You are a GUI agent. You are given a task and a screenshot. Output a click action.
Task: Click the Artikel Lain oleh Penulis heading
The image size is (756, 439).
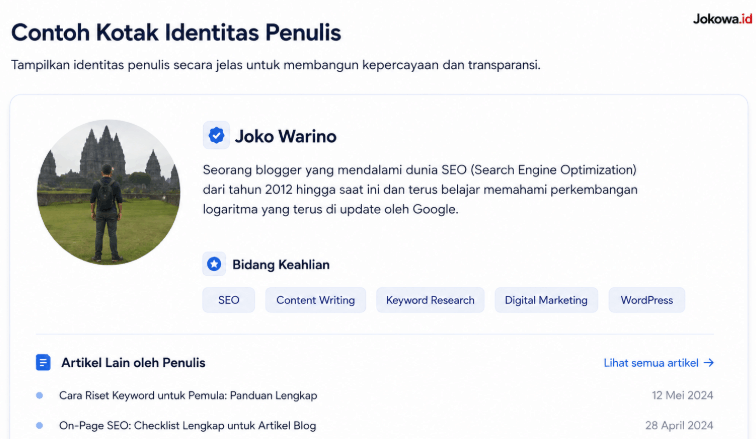[133, 362]
